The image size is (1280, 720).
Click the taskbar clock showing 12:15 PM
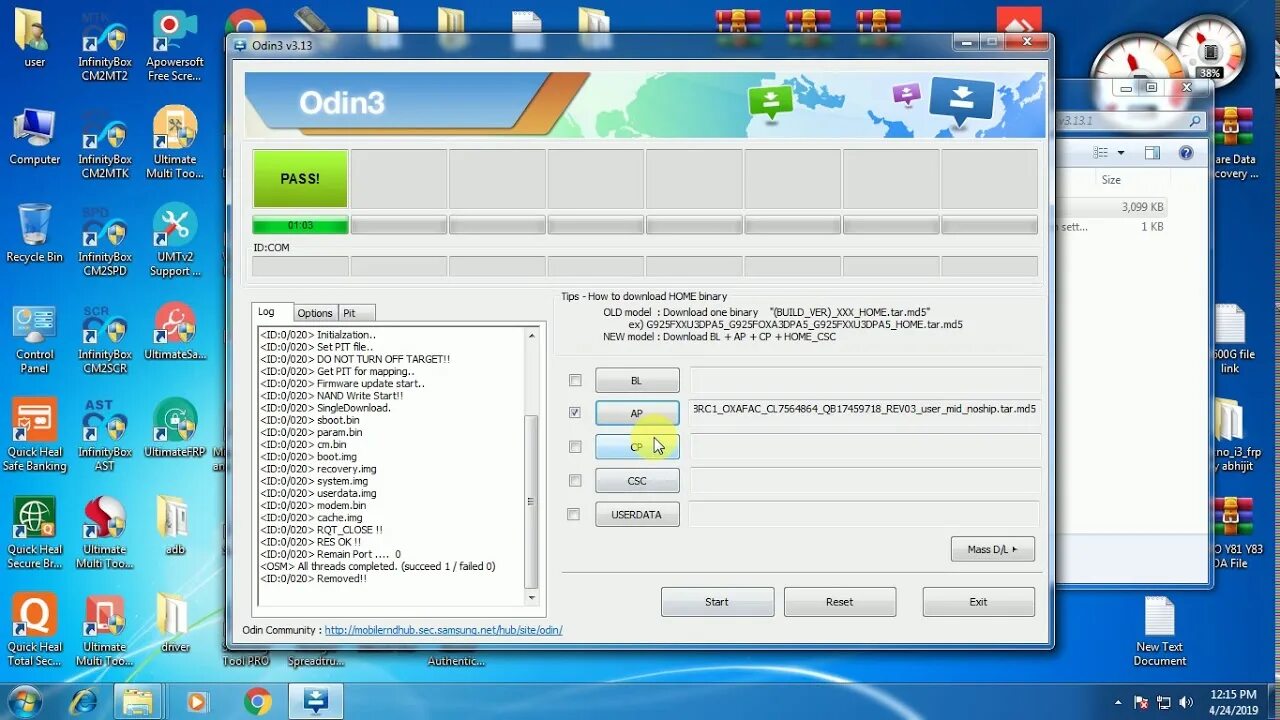point(1233,701)
